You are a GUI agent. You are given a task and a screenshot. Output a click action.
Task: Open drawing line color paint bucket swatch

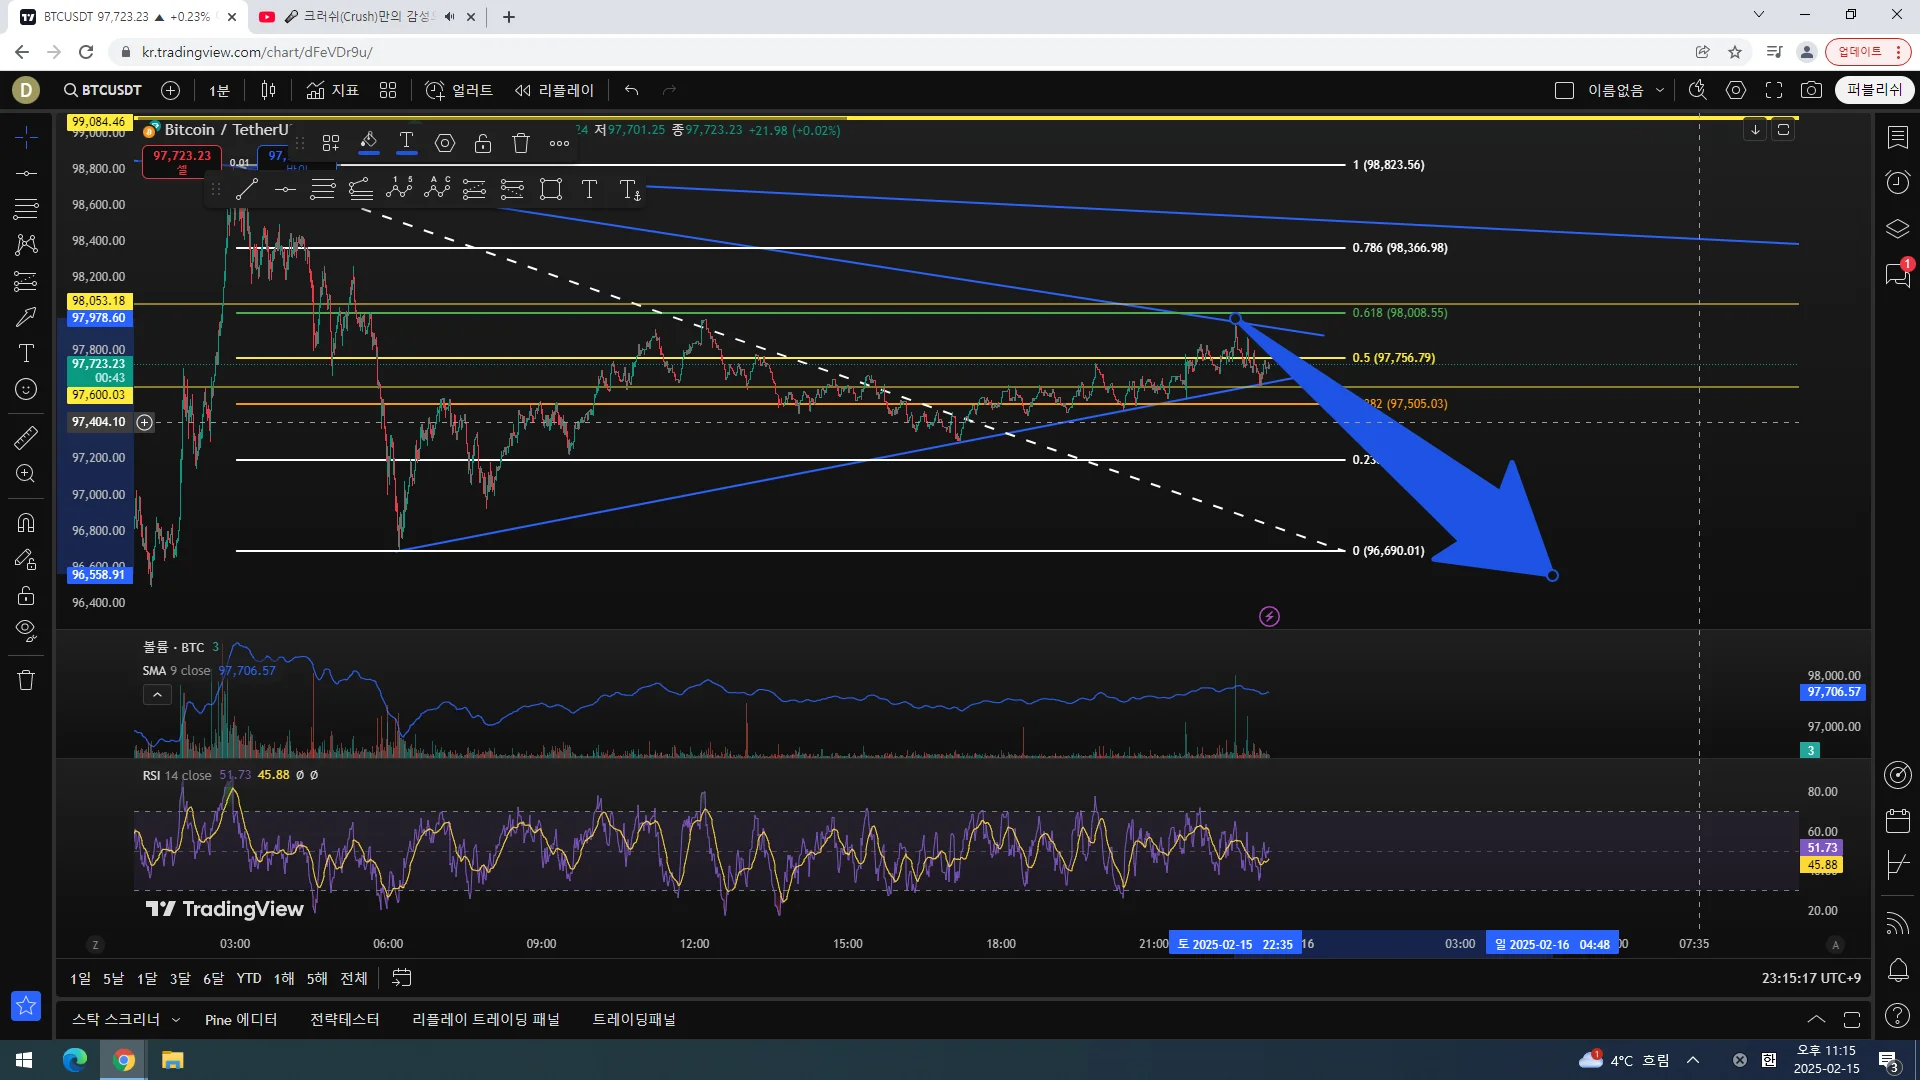(x=368, y=143)
